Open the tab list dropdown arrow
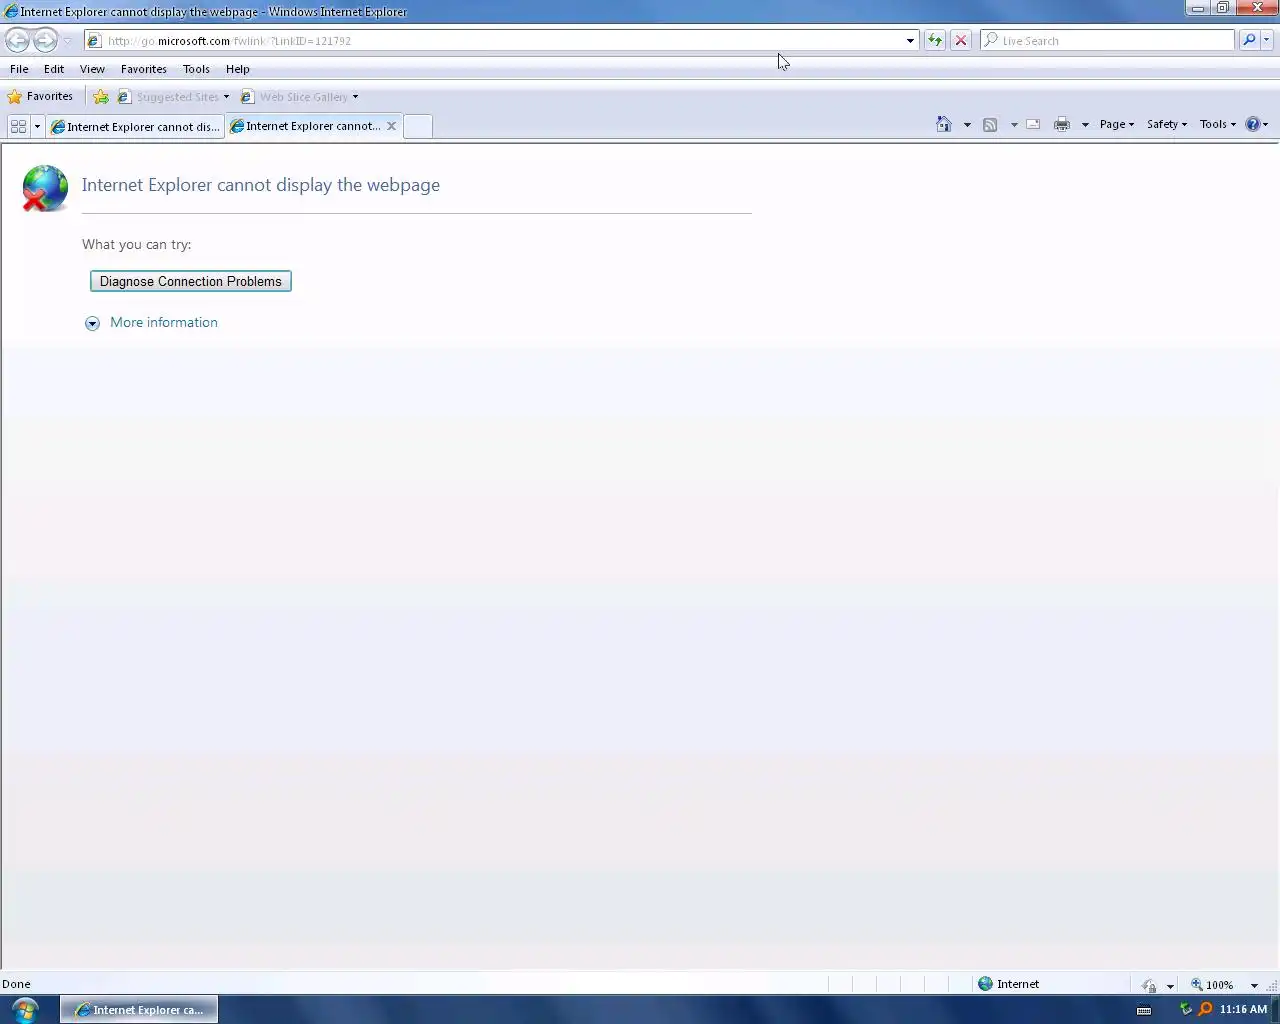 tap(37, 126)
